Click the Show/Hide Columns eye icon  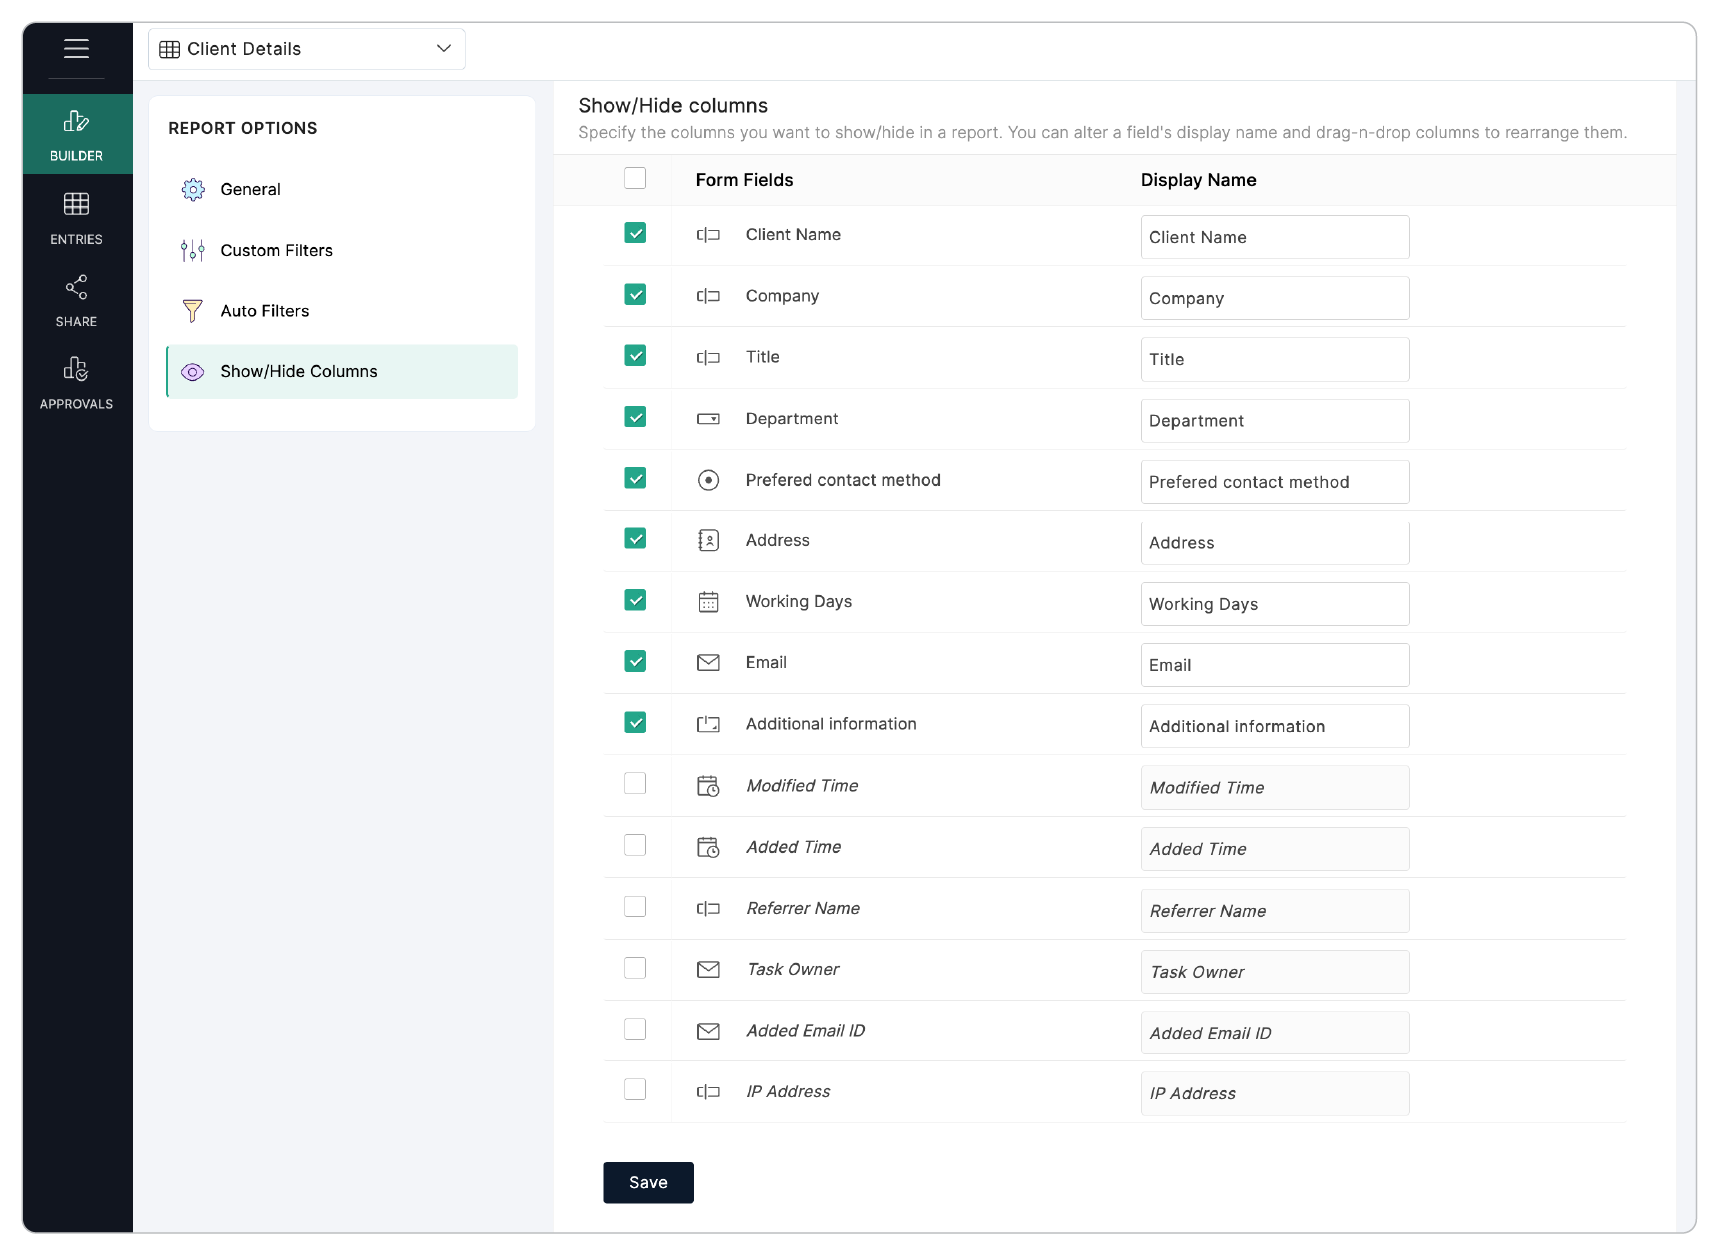(193, 372)
